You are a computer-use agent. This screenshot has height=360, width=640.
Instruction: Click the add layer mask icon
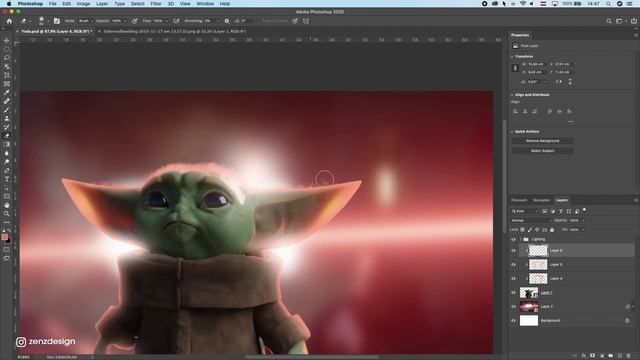pyautogui.click(x=593, y=356)
